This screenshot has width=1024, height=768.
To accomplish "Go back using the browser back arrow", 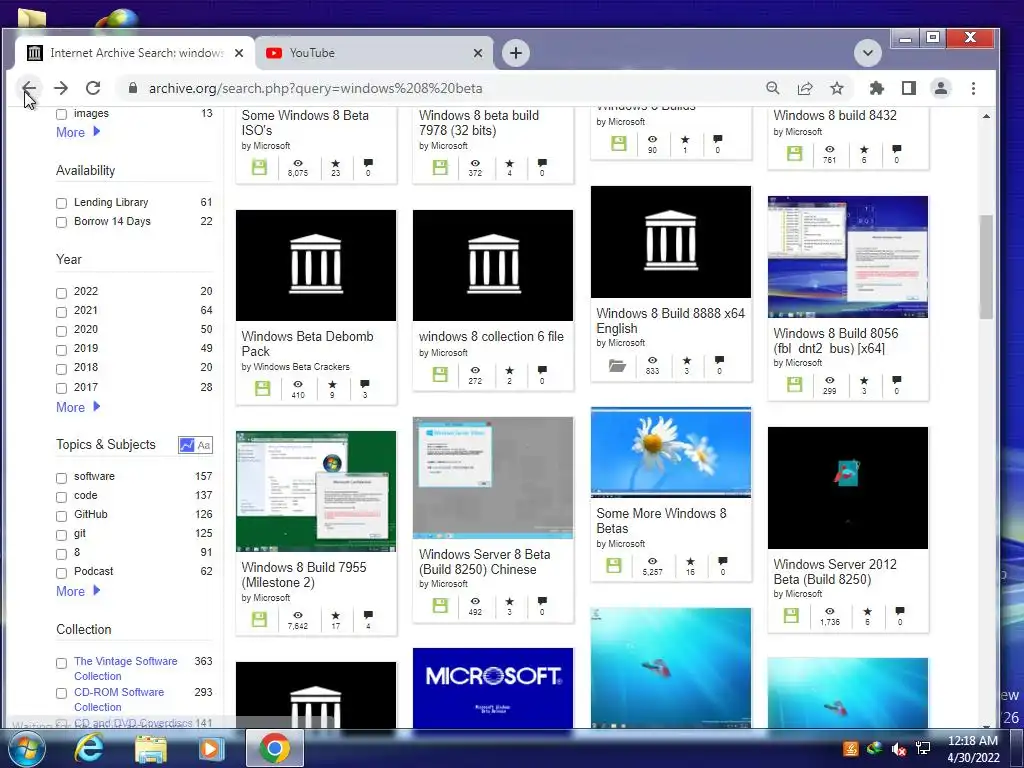I will [29, 88].
